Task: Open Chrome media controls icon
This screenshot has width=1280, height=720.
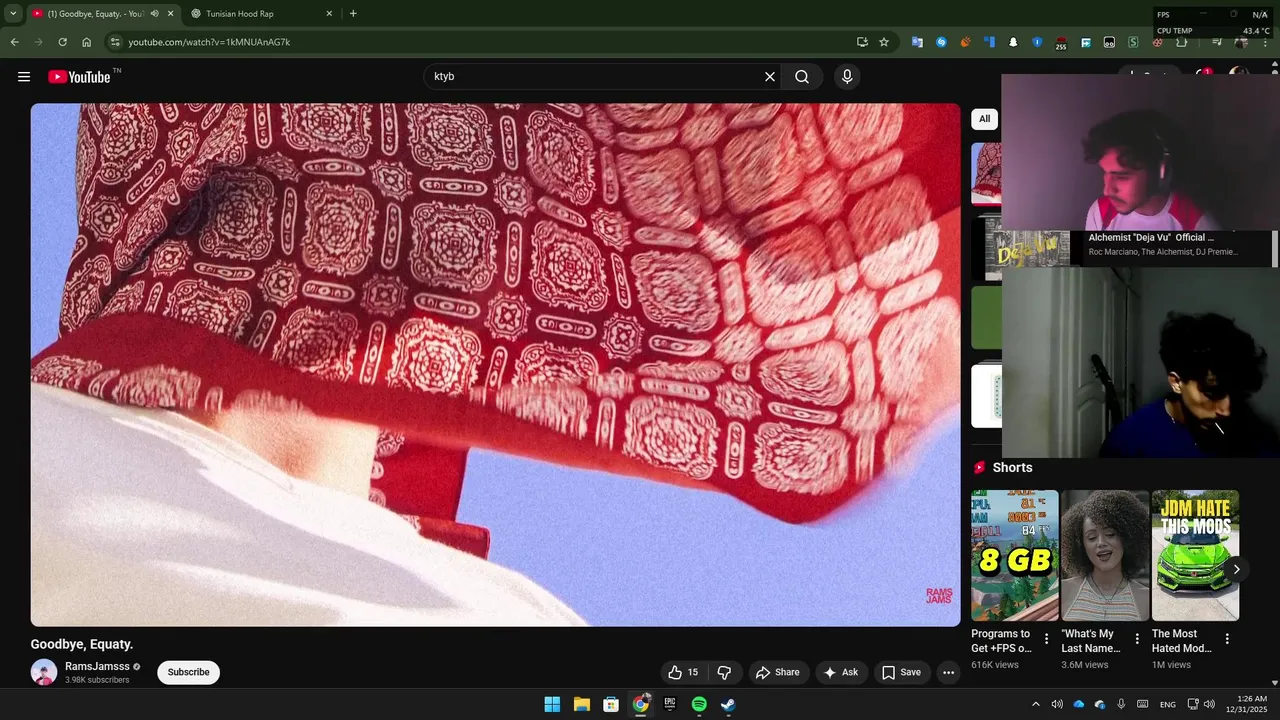Action: pyautogui.click(x=1217, y=42)
